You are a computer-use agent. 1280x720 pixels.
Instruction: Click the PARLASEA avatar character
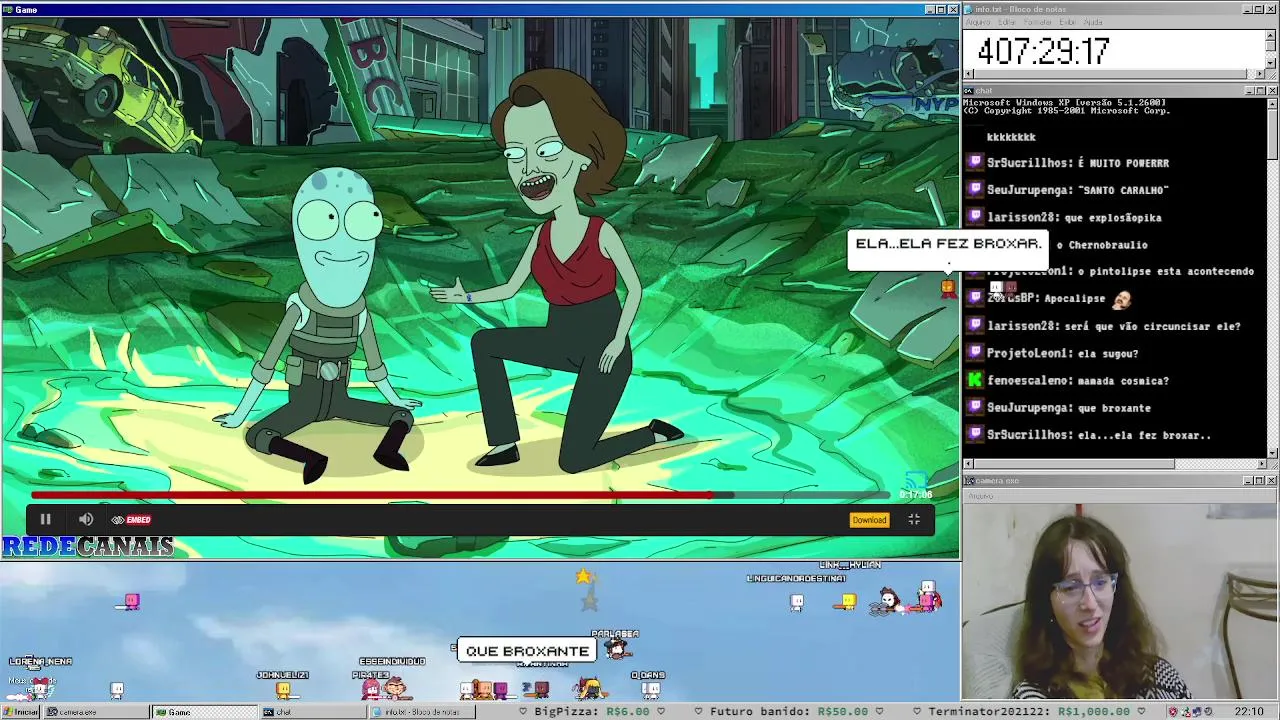coord(618,648)
